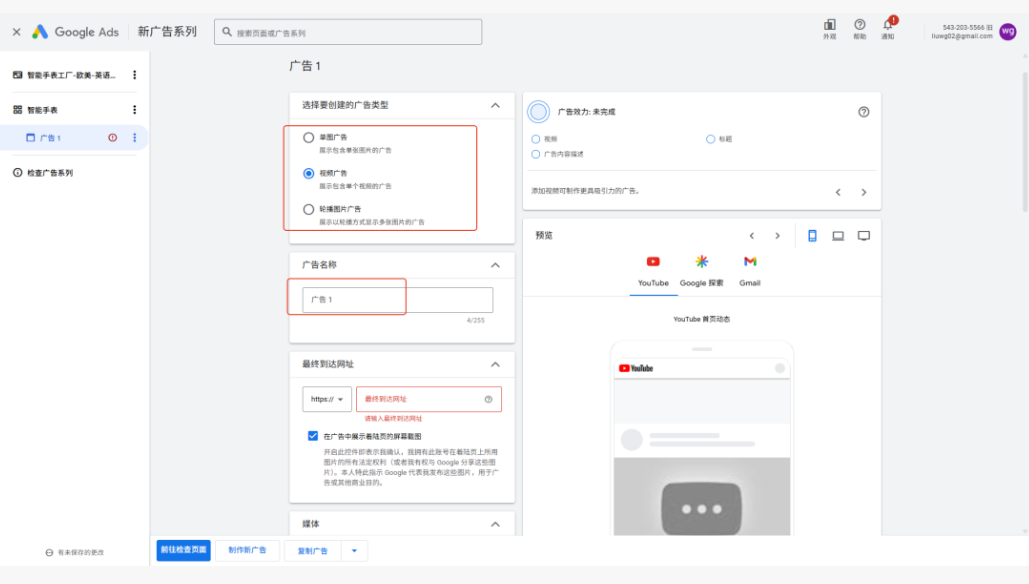The image size is (1029, 584).
Task: Collapse the 广告名称 section
Action: (495, 265)
